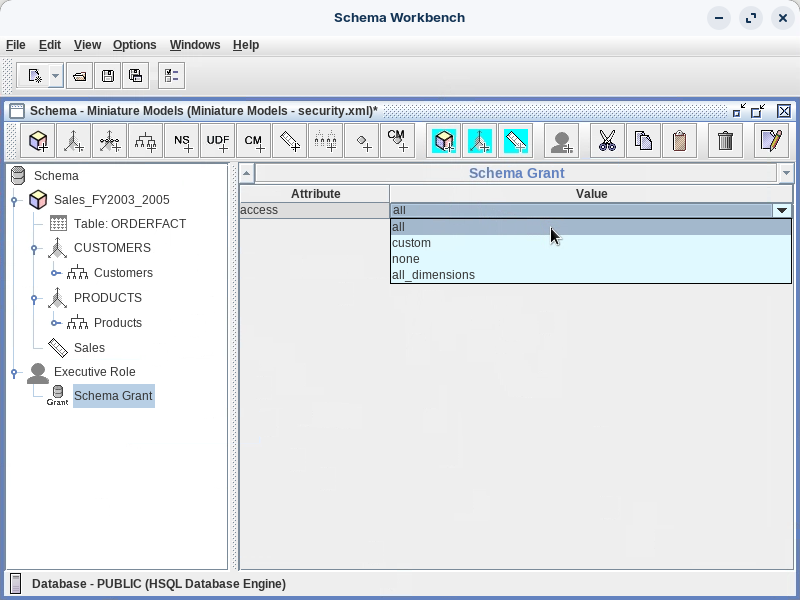Image resolution: width=800 pixels, height=600 pixels.
Task: Click the Add Cube toolbar icon
Action: (39, 141)
